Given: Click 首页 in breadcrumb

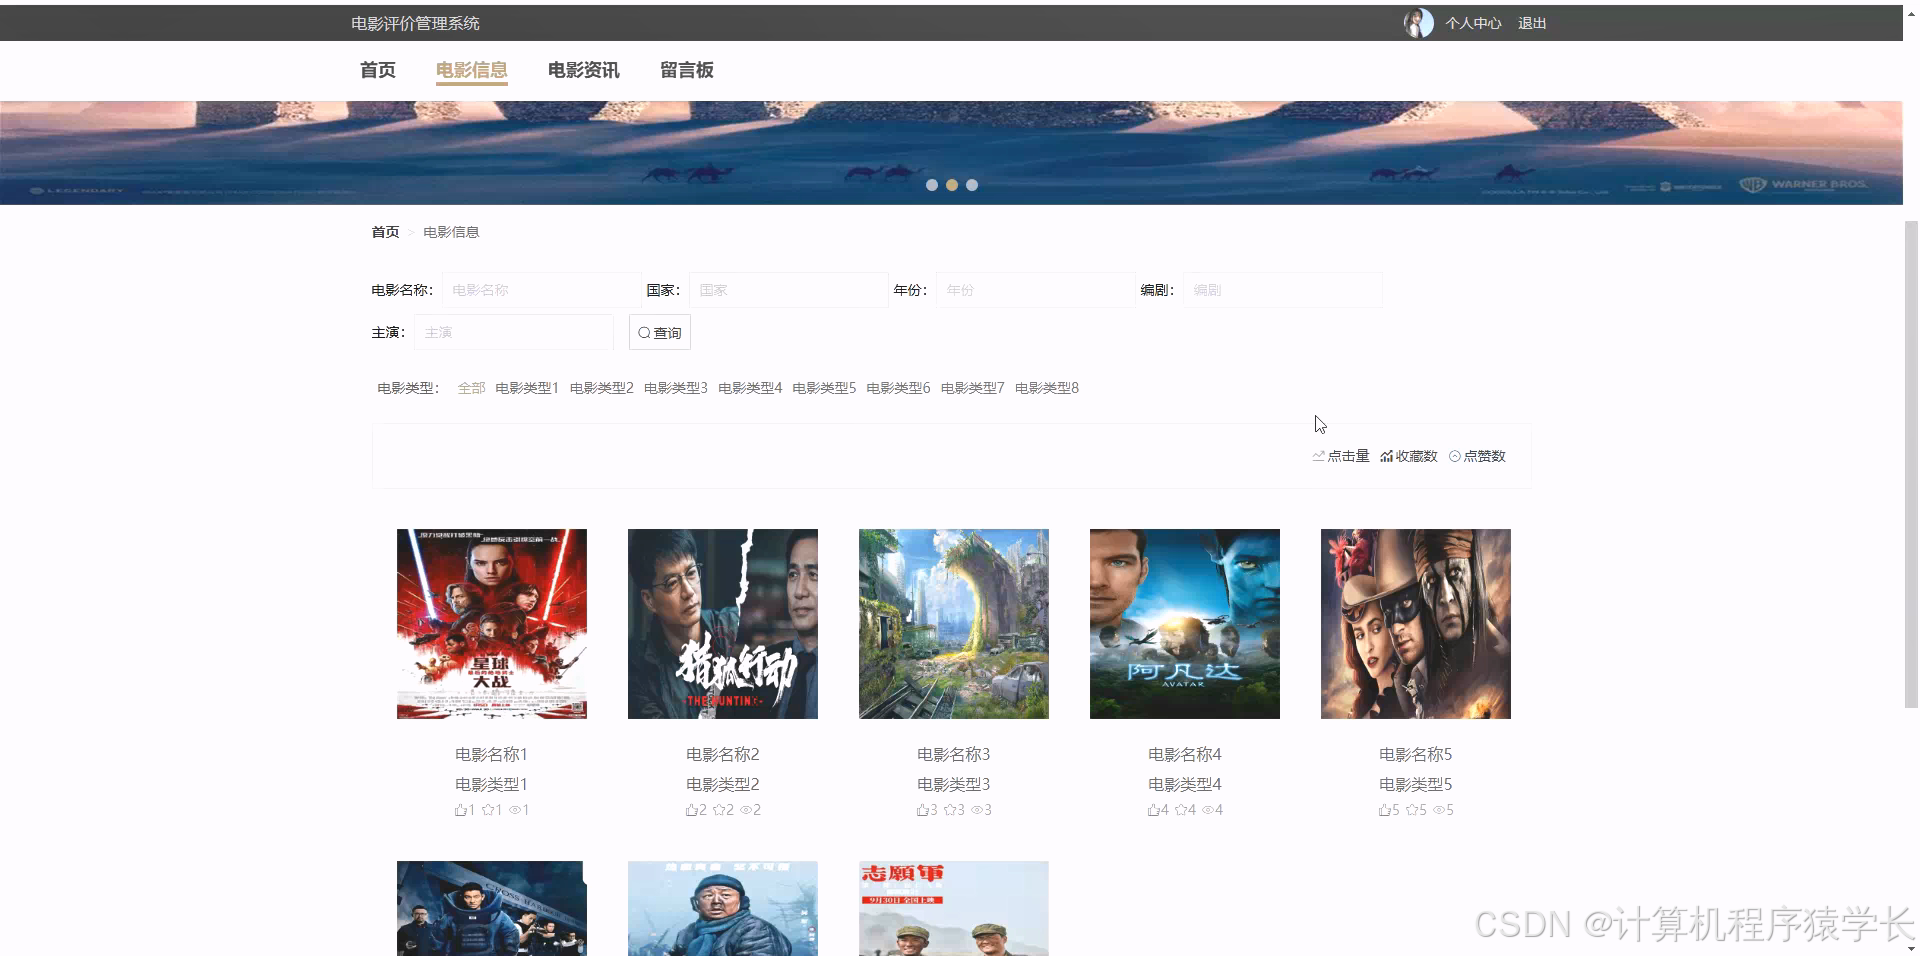Looking at the screenshot, I should [x=385, y=232].
